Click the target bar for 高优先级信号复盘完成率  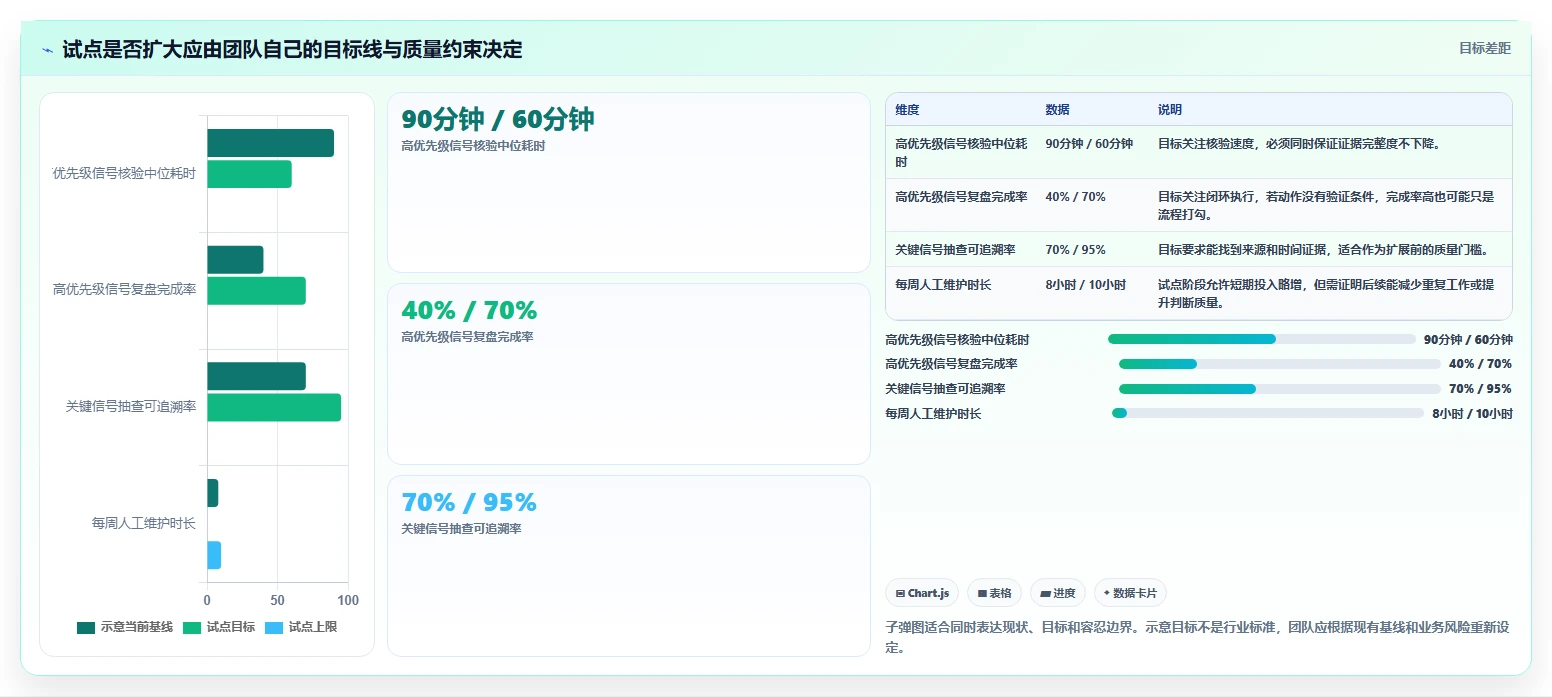[256, 291]
